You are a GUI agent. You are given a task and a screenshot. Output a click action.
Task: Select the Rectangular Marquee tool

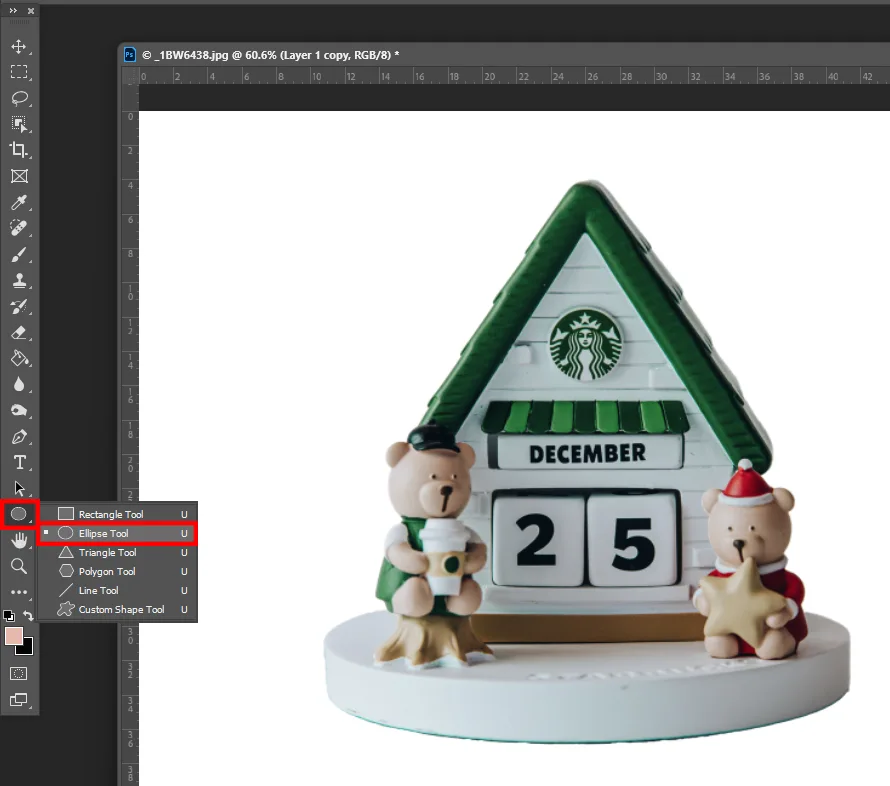(x=19, y=72)
